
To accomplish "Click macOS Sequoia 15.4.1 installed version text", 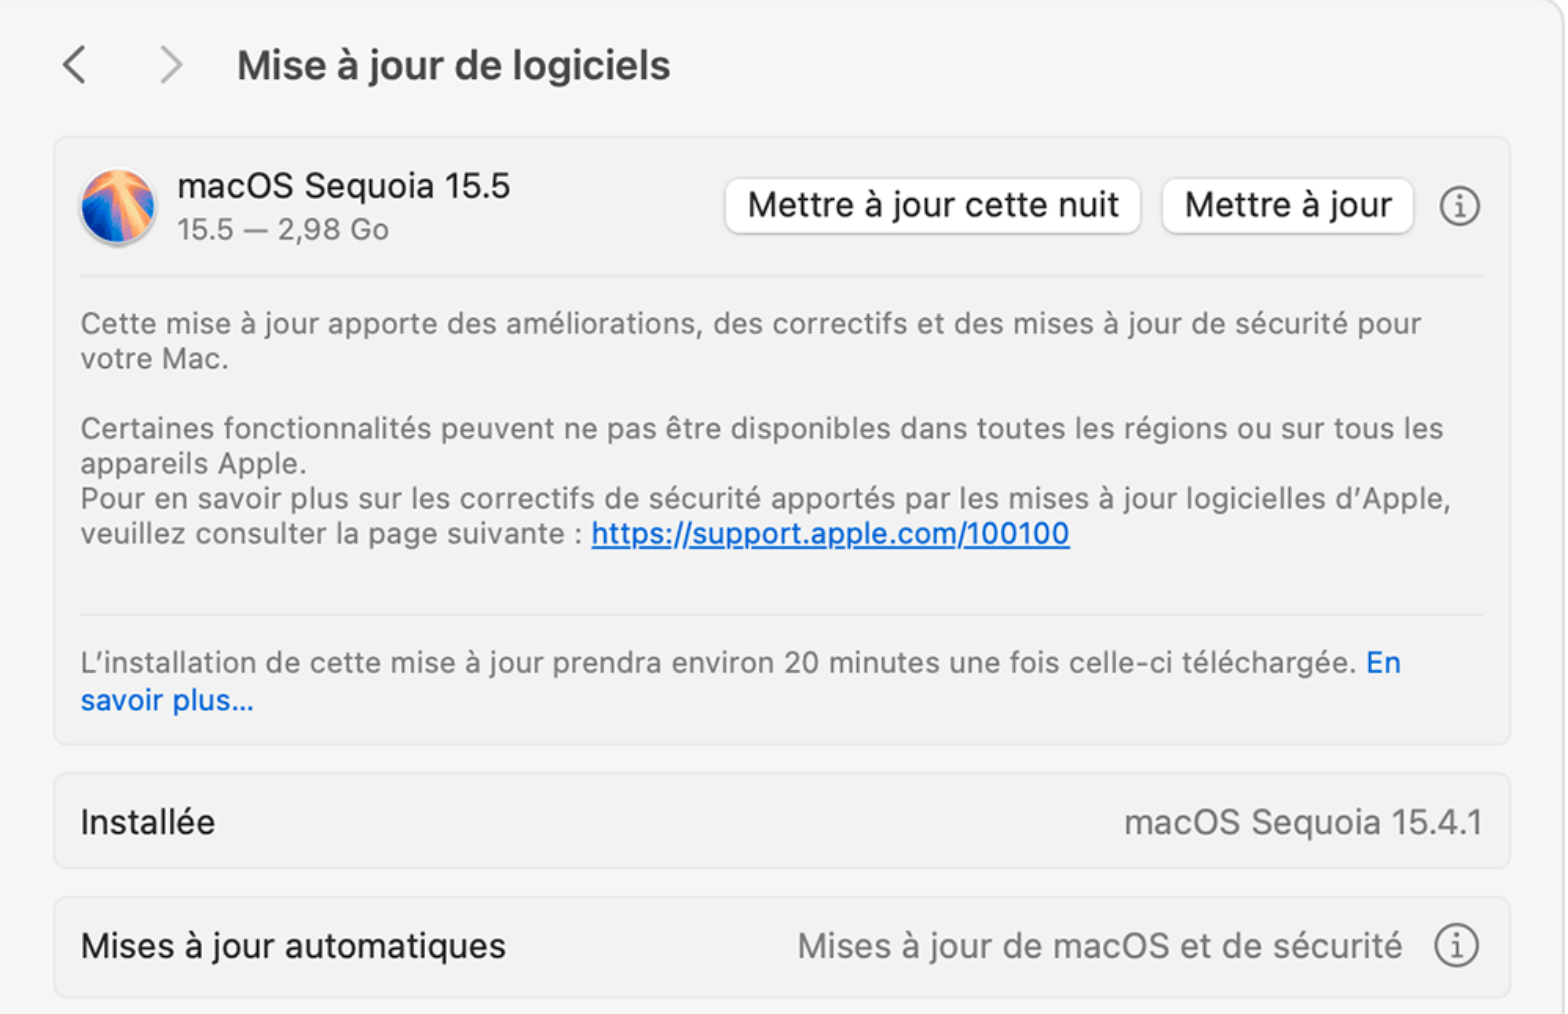I will point(1304,821).
